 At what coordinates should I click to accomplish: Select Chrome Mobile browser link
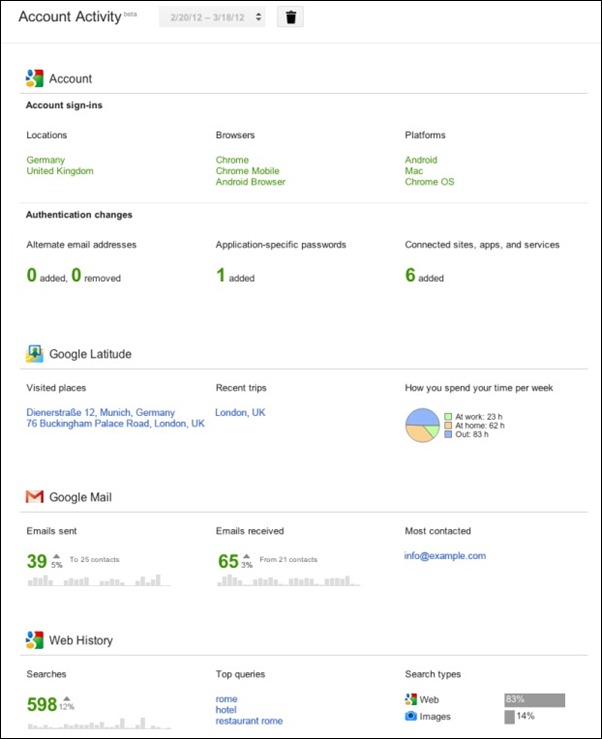pos(248,171)
